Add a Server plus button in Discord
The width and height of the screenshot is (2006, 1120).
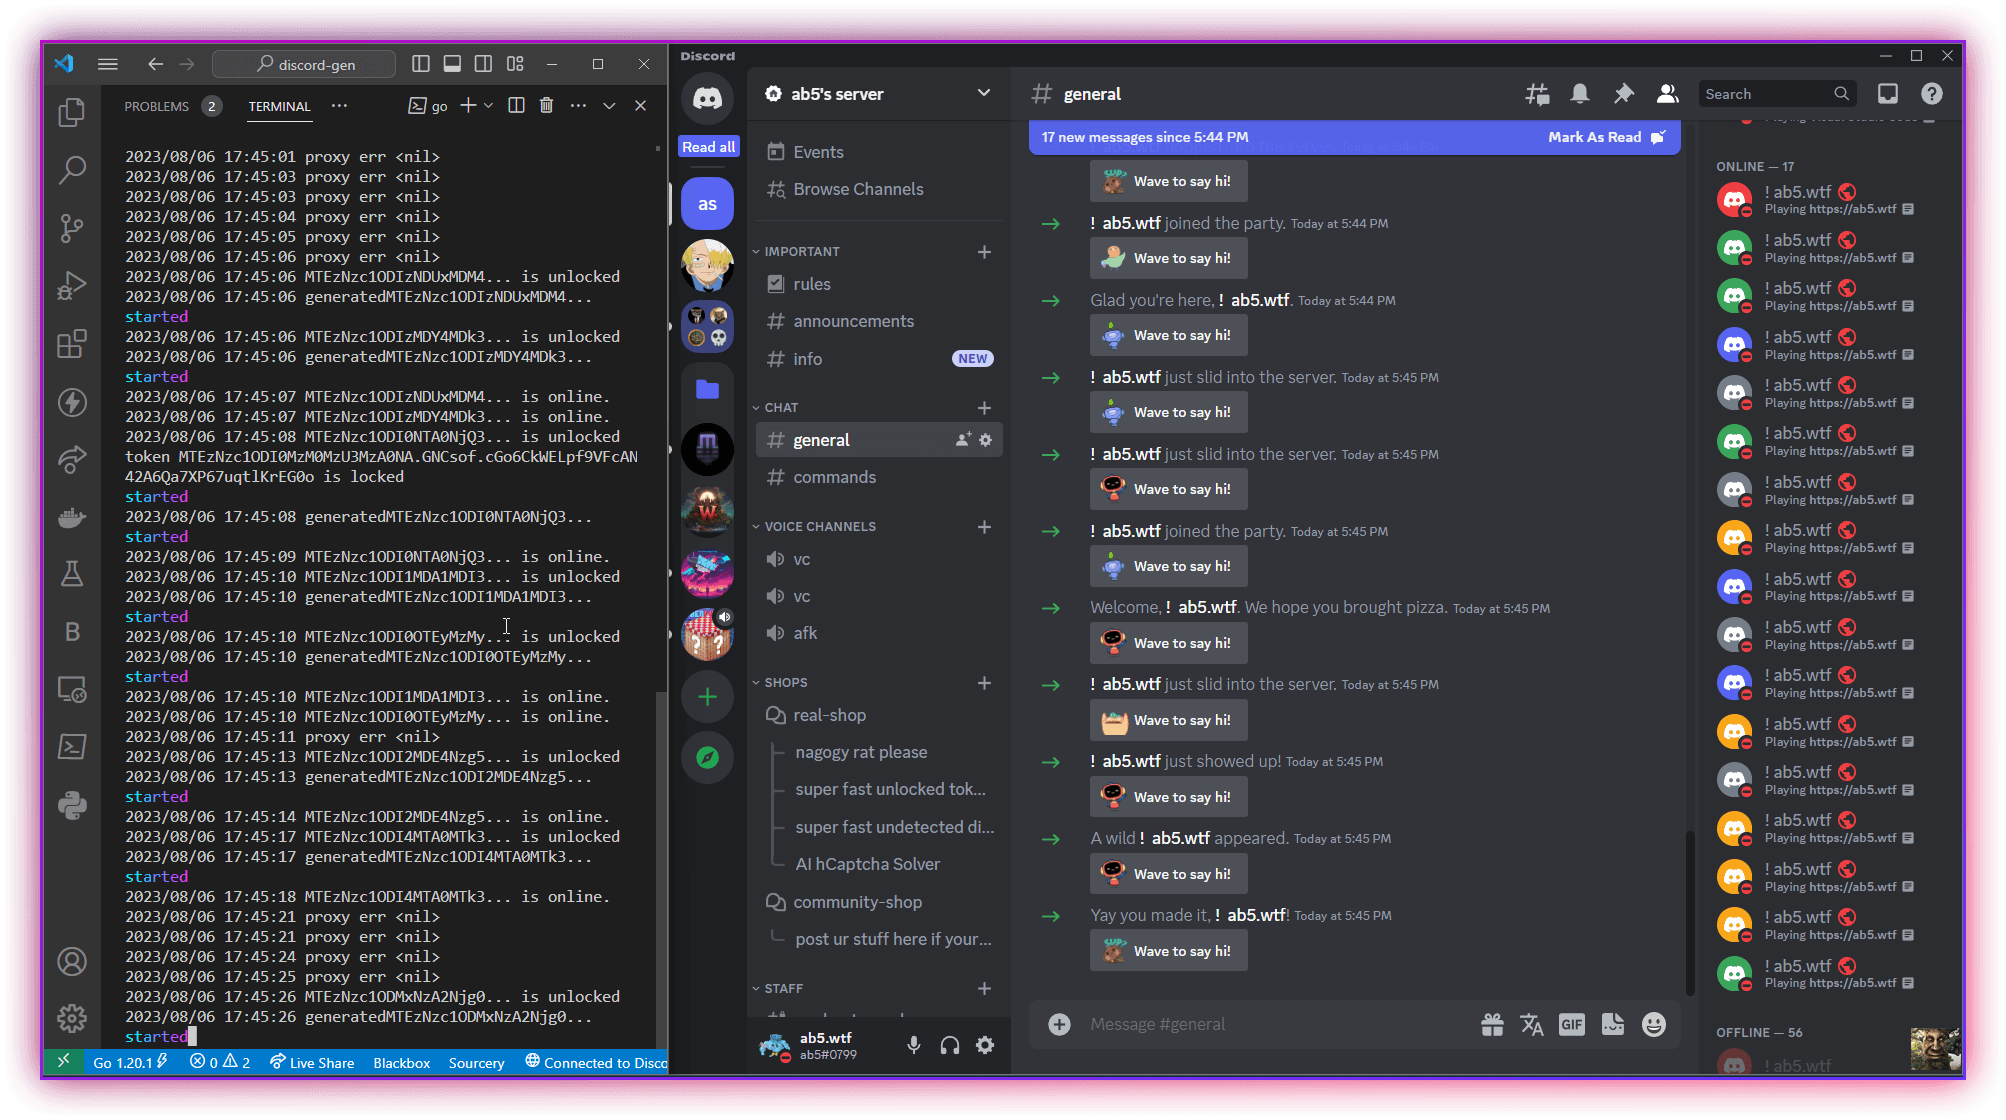(707, 697)
